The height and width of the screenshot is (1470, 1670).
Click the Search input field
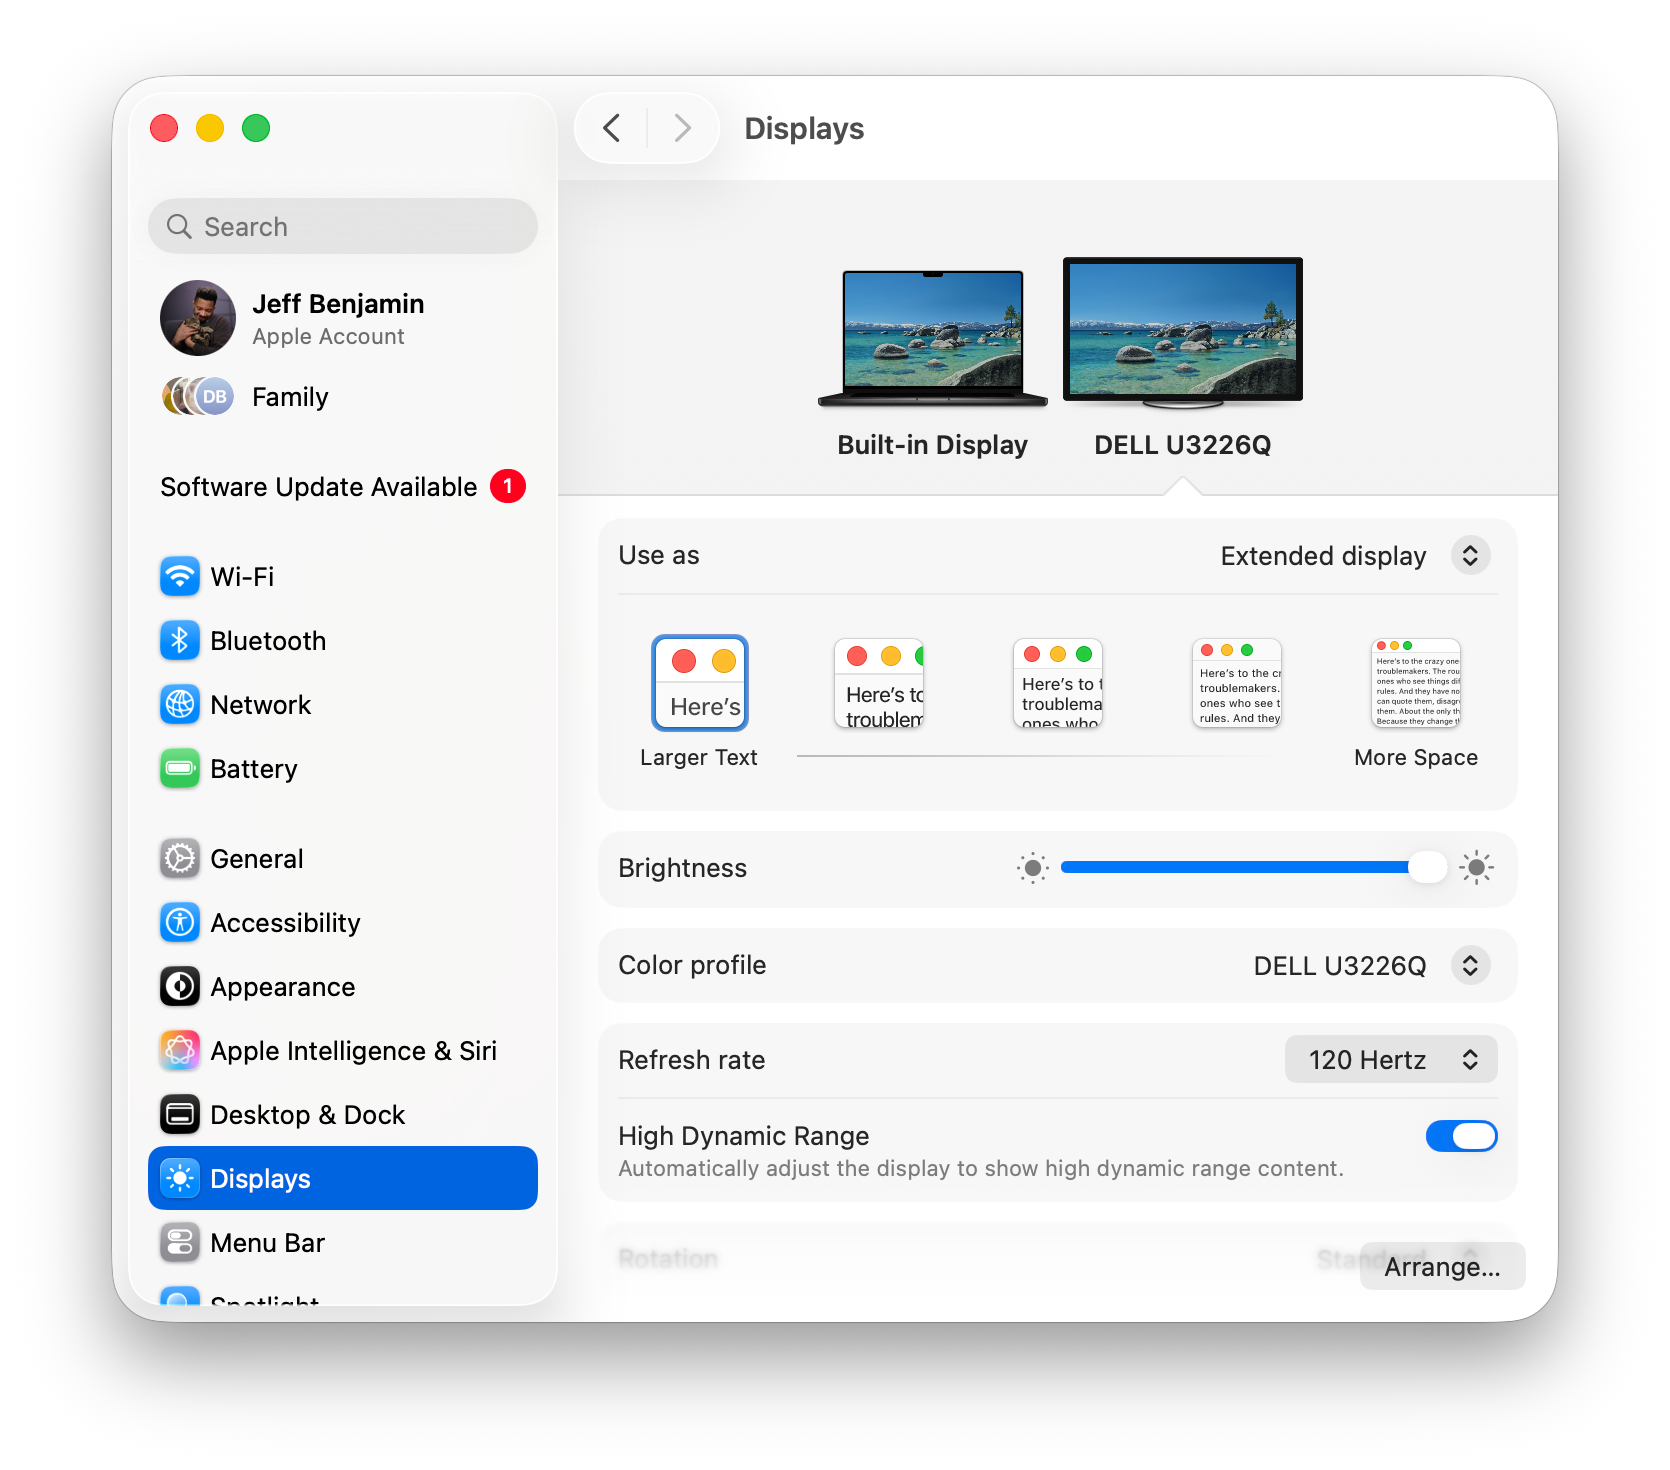pos(343,226)
